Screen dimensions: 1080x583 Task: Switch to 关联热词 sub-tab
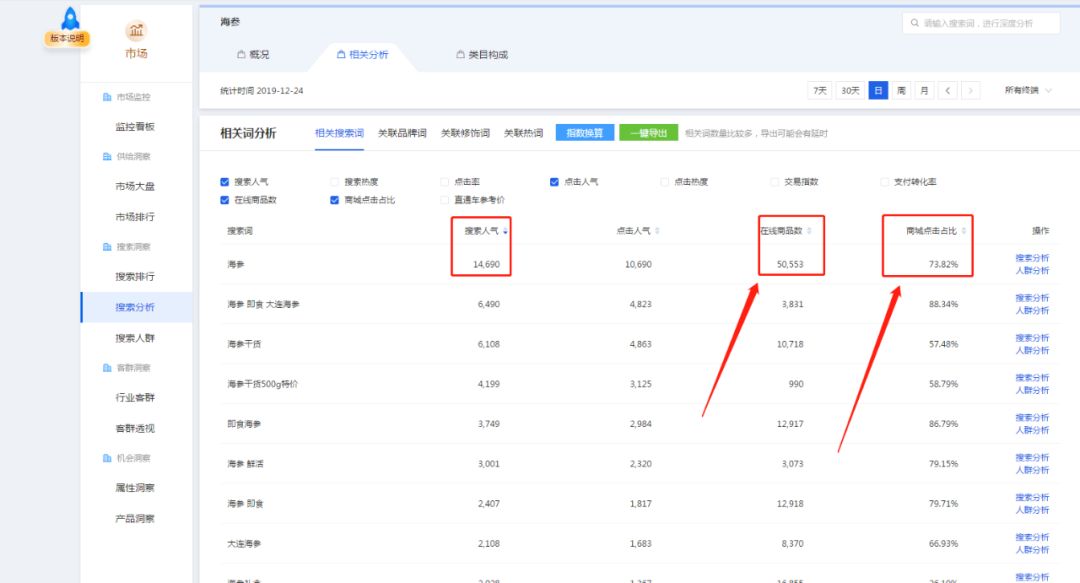point(523,133)
